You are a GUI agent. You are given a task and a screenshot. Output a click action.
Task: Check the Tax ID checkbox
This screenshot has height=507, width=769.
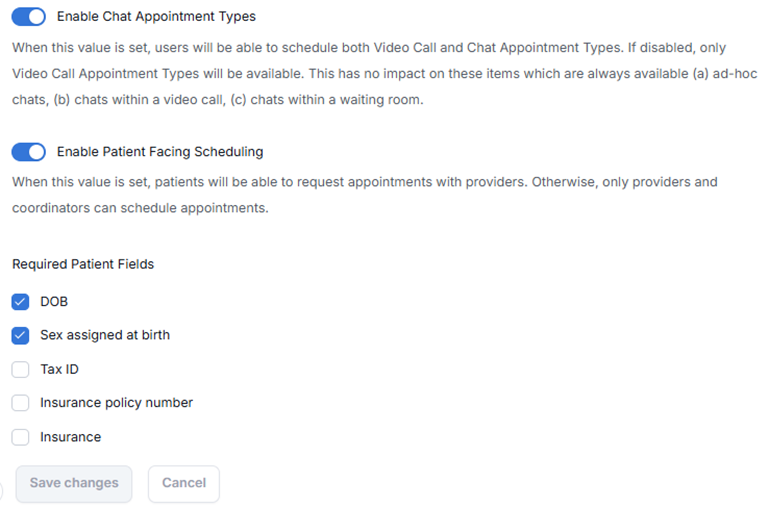[20, 369]
